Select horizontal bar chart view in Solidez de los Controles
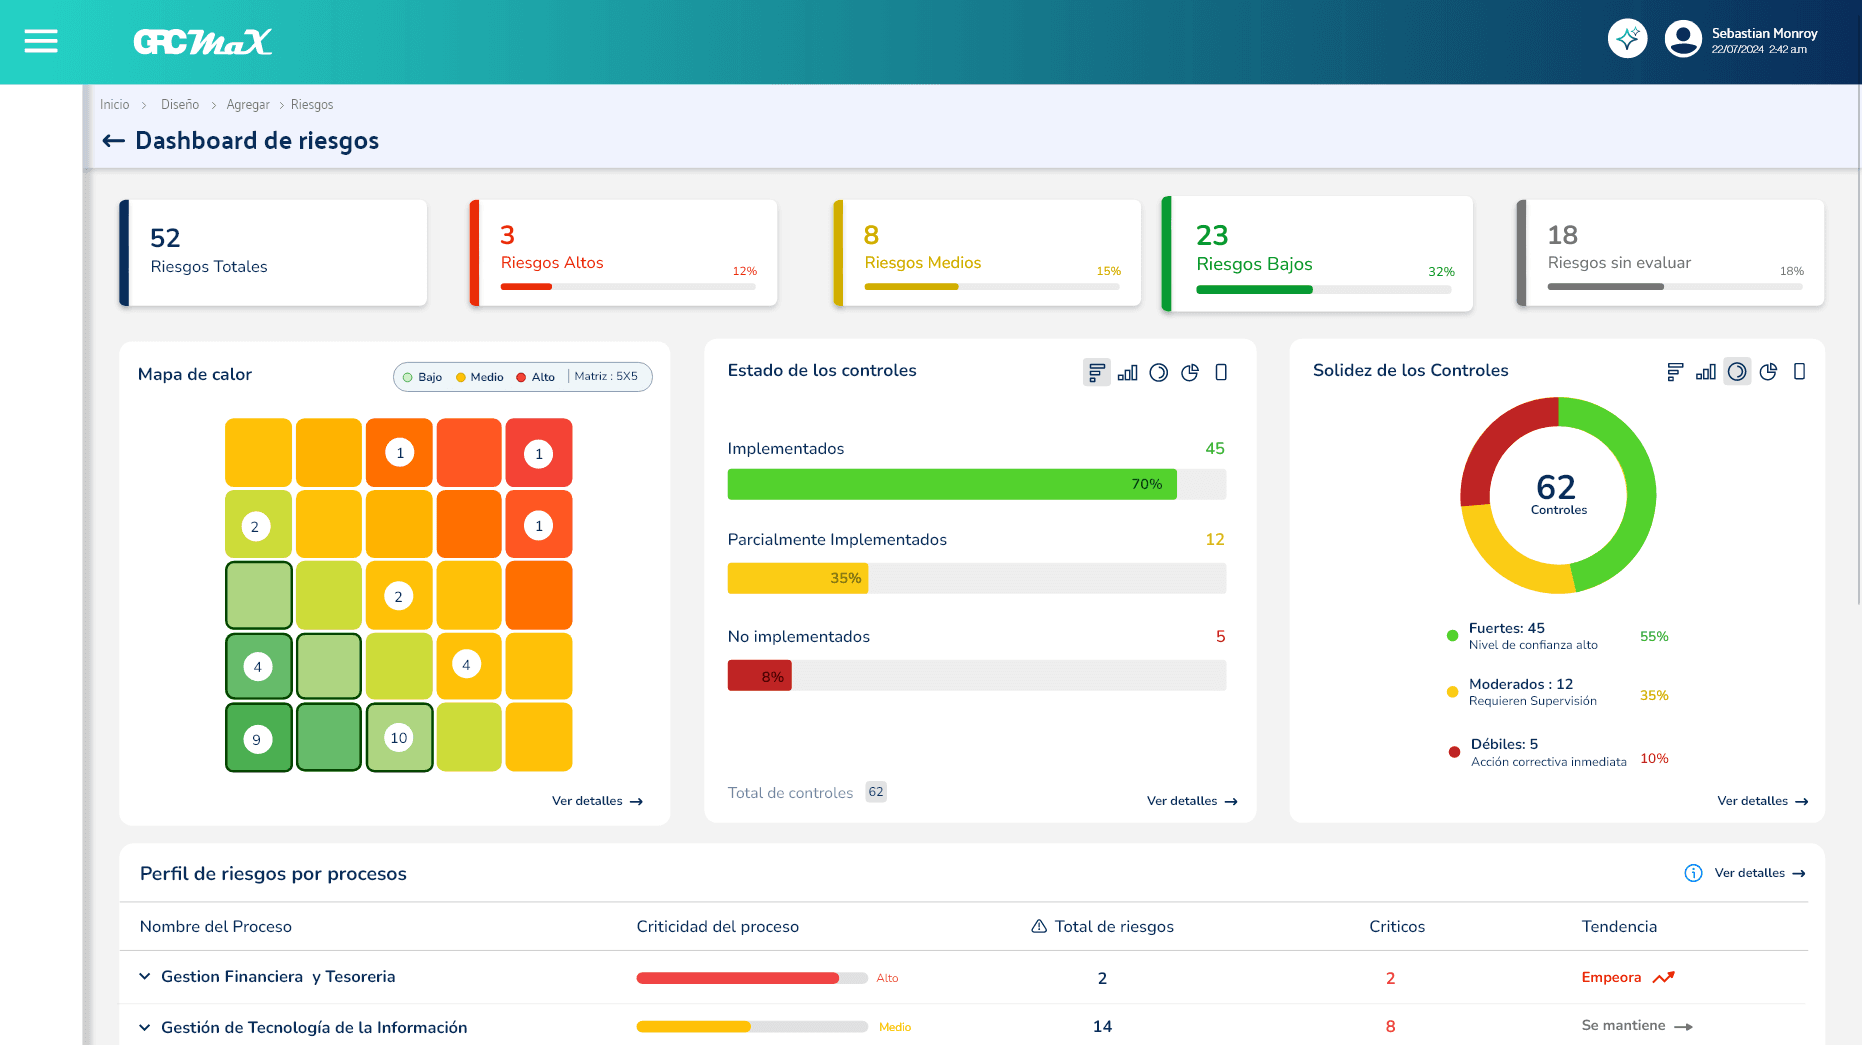This screenshot has height=1045, width=1862. tap(1676, 371)
